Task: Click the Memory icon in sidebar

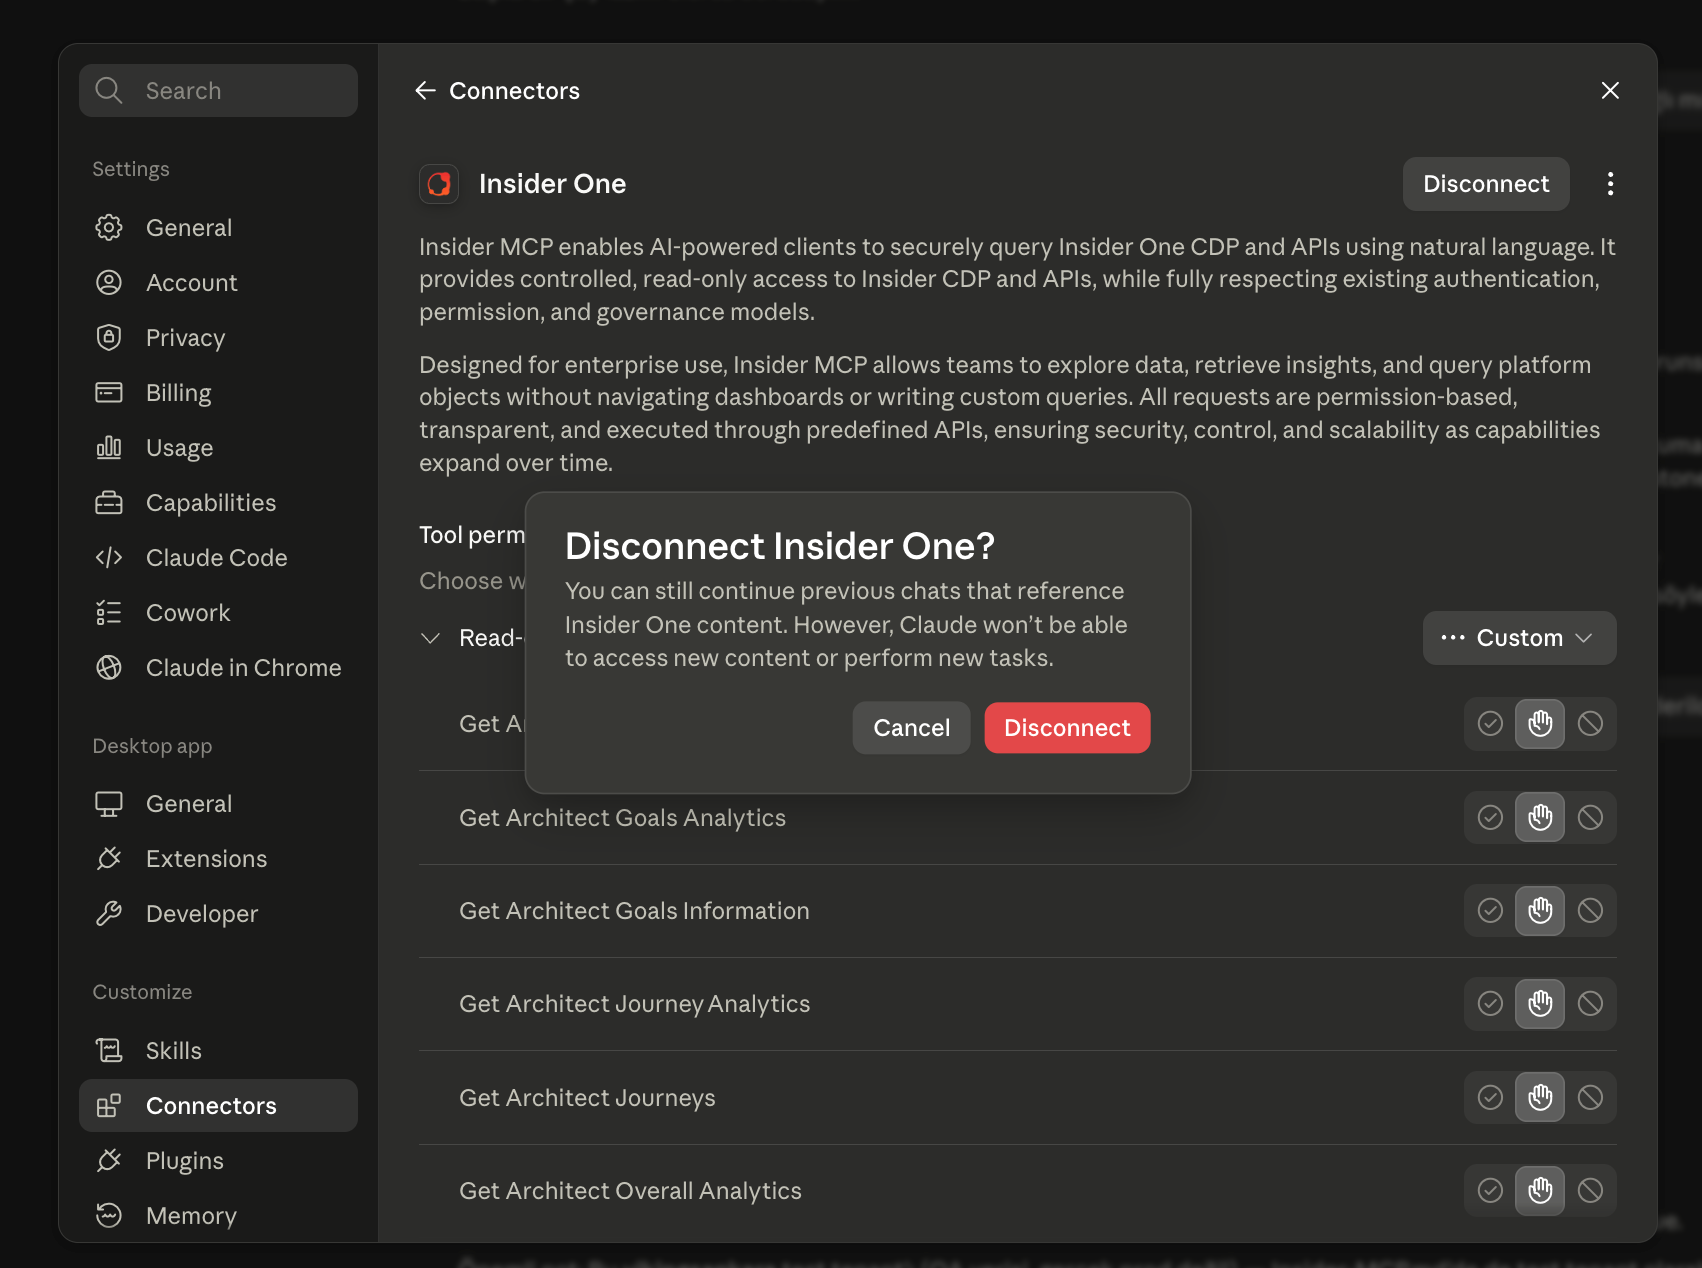Action: point(109,1216)
